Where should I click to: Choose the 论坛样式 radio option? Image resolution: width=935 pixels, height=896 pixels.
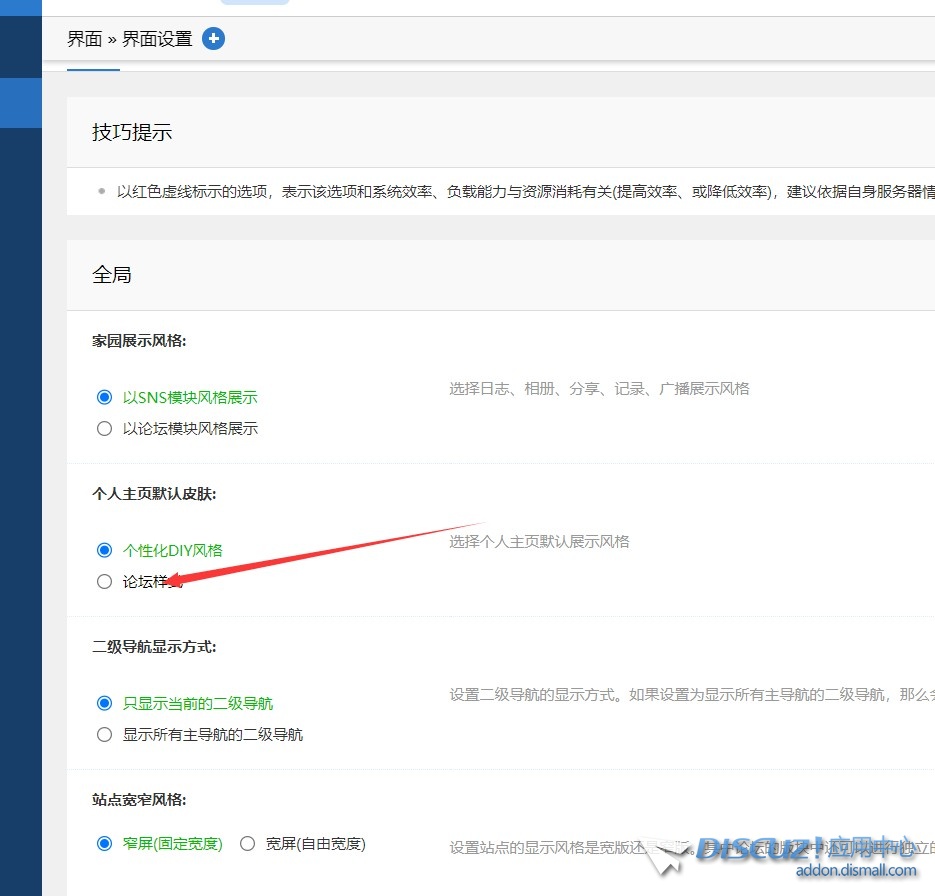pos(105,581)
